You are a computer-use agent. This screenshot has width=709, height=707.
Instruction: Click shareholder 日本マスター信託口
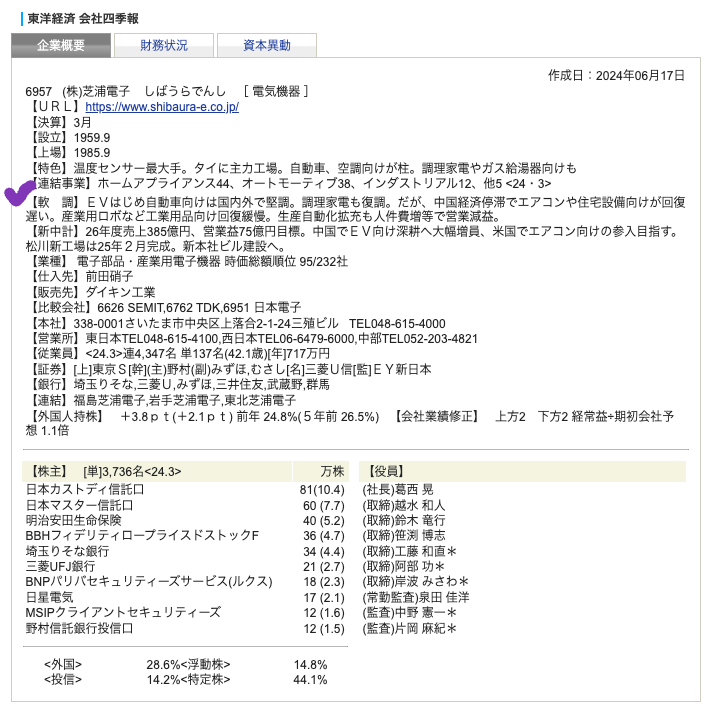coord(80,505)
